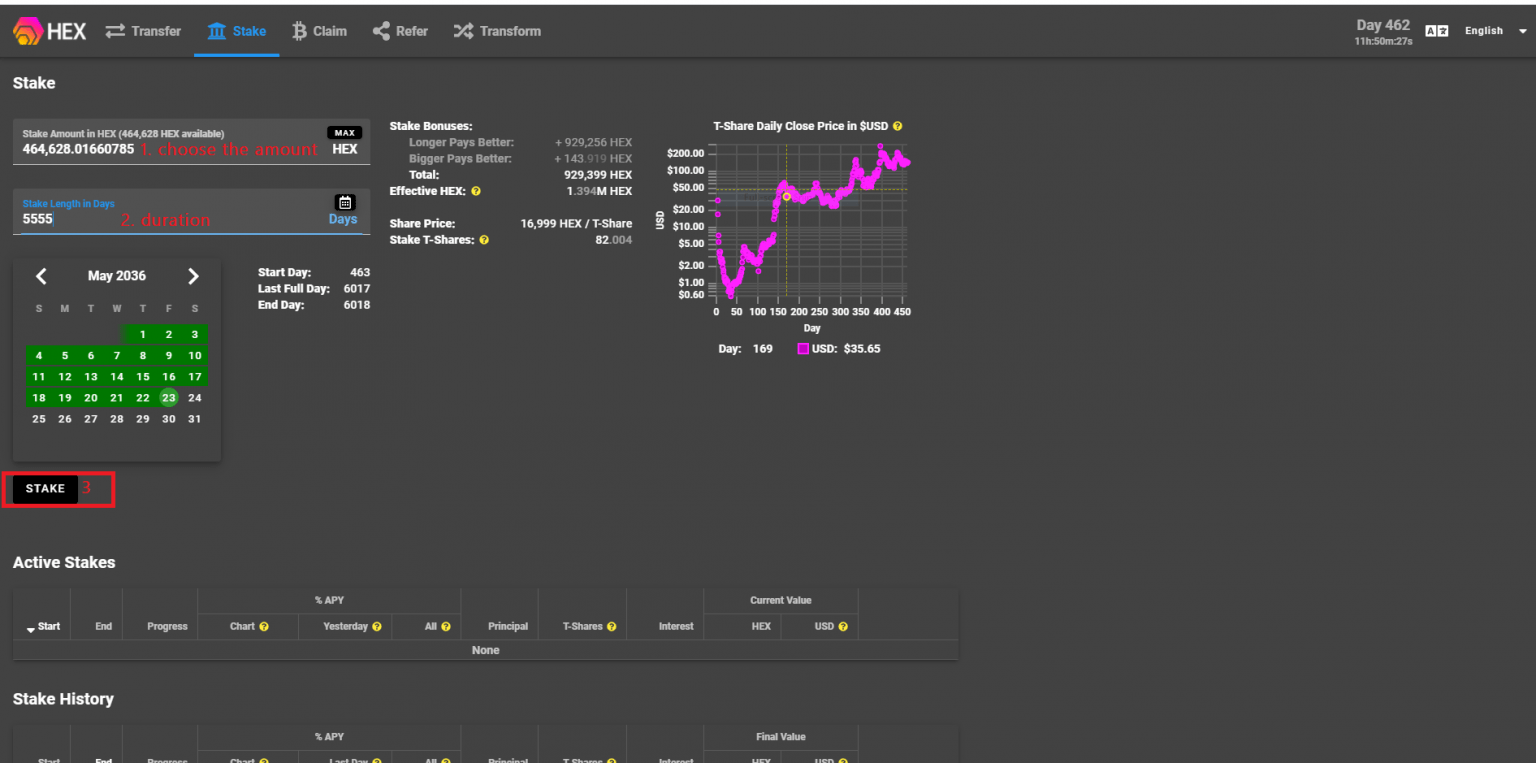This screenshot has width=1536, height=763.
Task: Click the language translate icon
Action: point(1437,31)
